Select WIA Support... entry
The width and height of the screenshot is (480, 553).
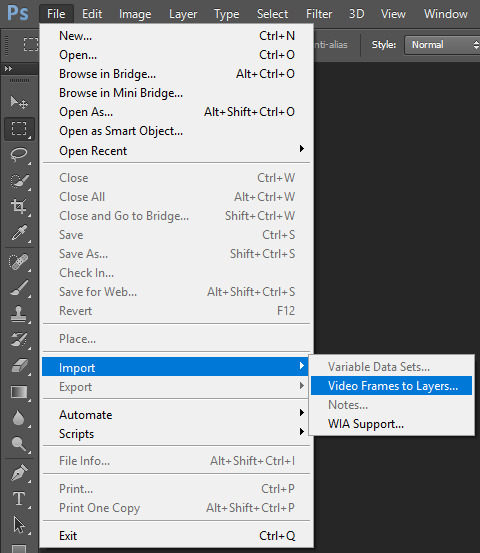click(391, 424)
